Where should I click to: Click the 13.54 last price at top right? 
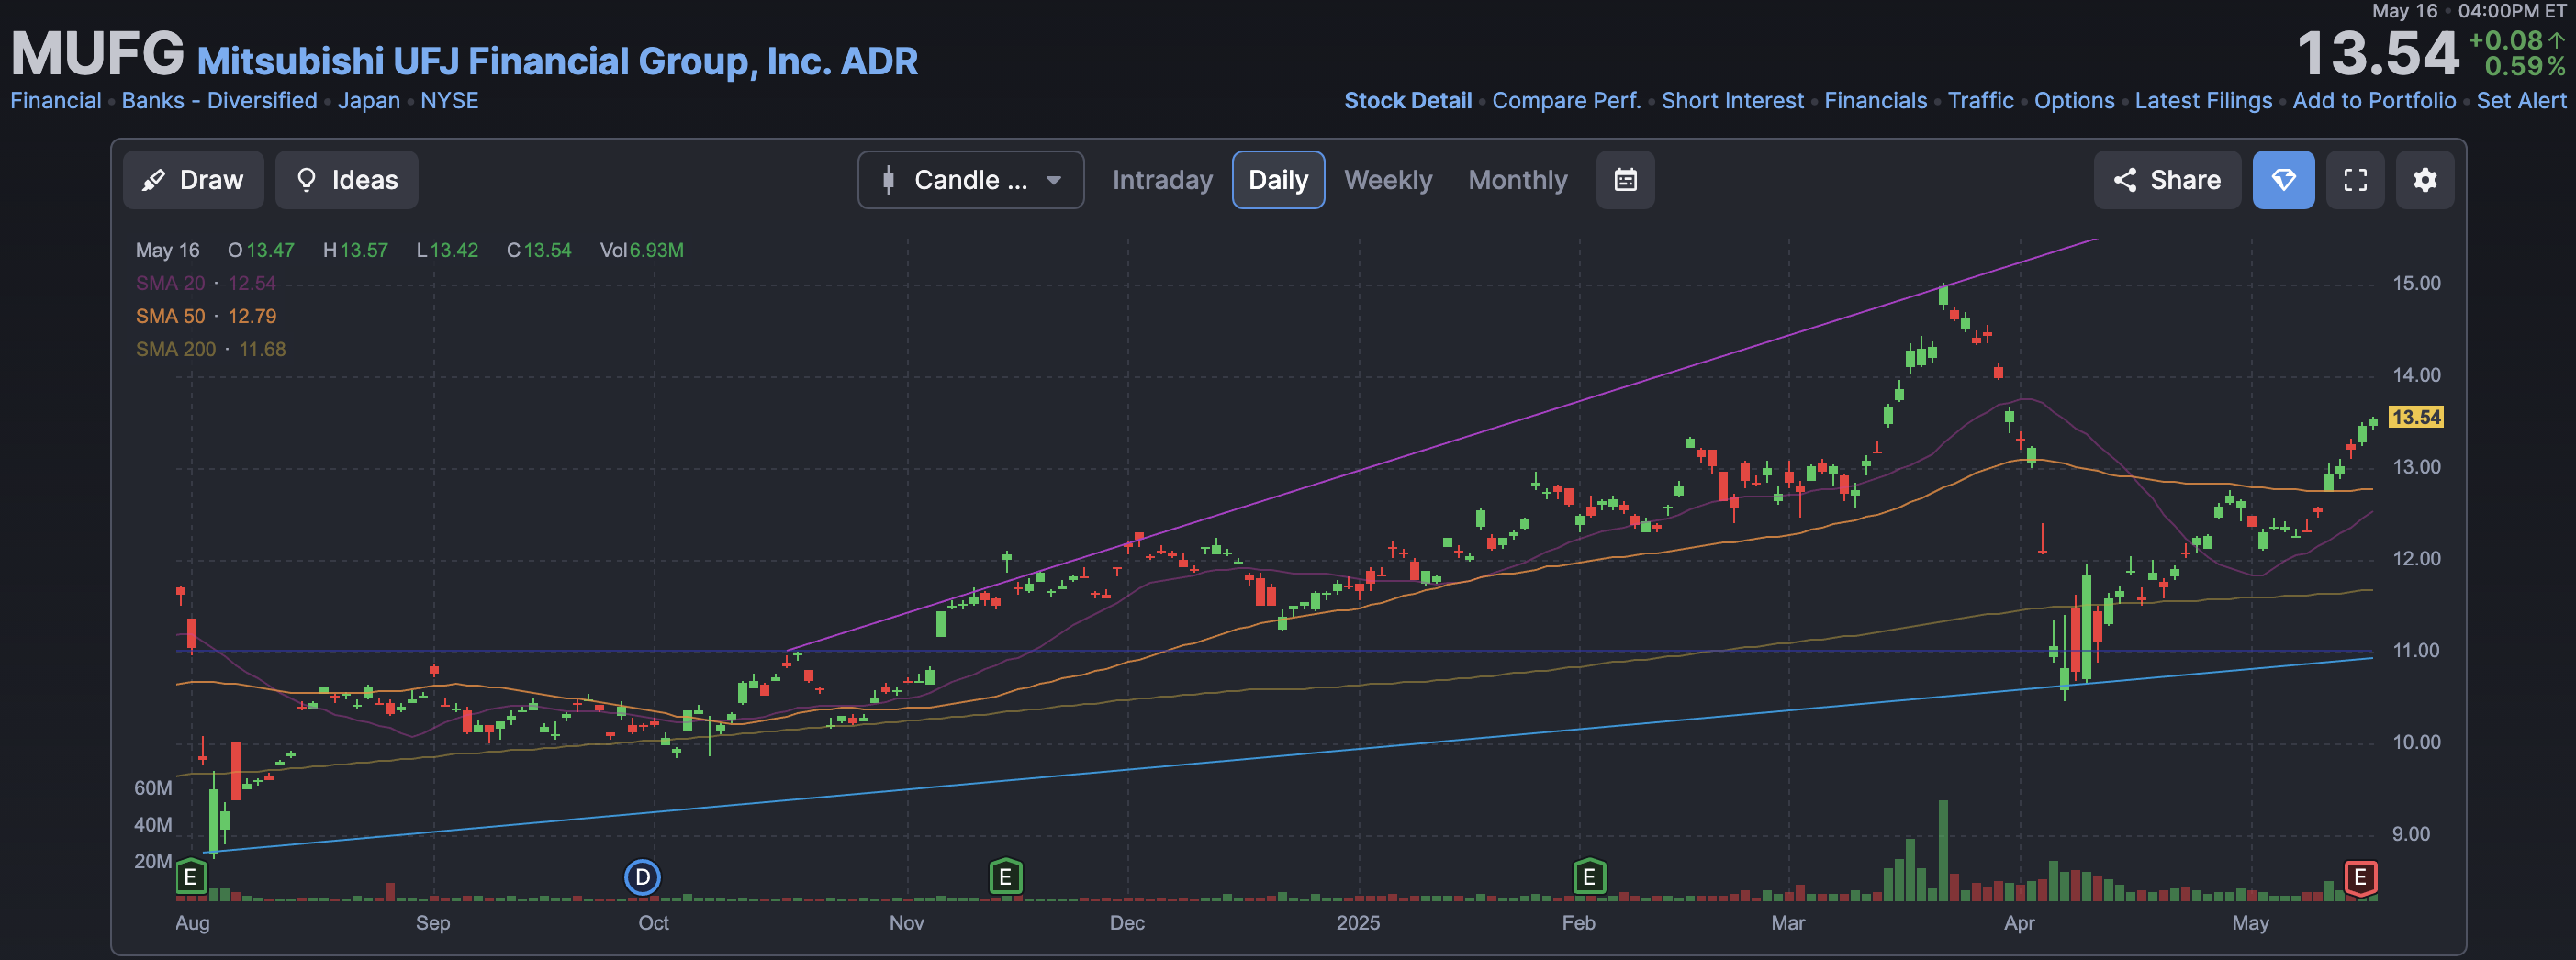(x=2377, y=54)
